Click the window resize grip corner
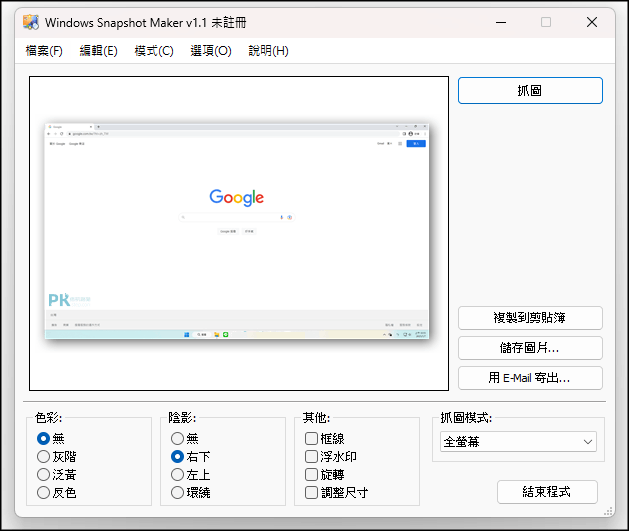The image size is (629, 531). point(608,511)
